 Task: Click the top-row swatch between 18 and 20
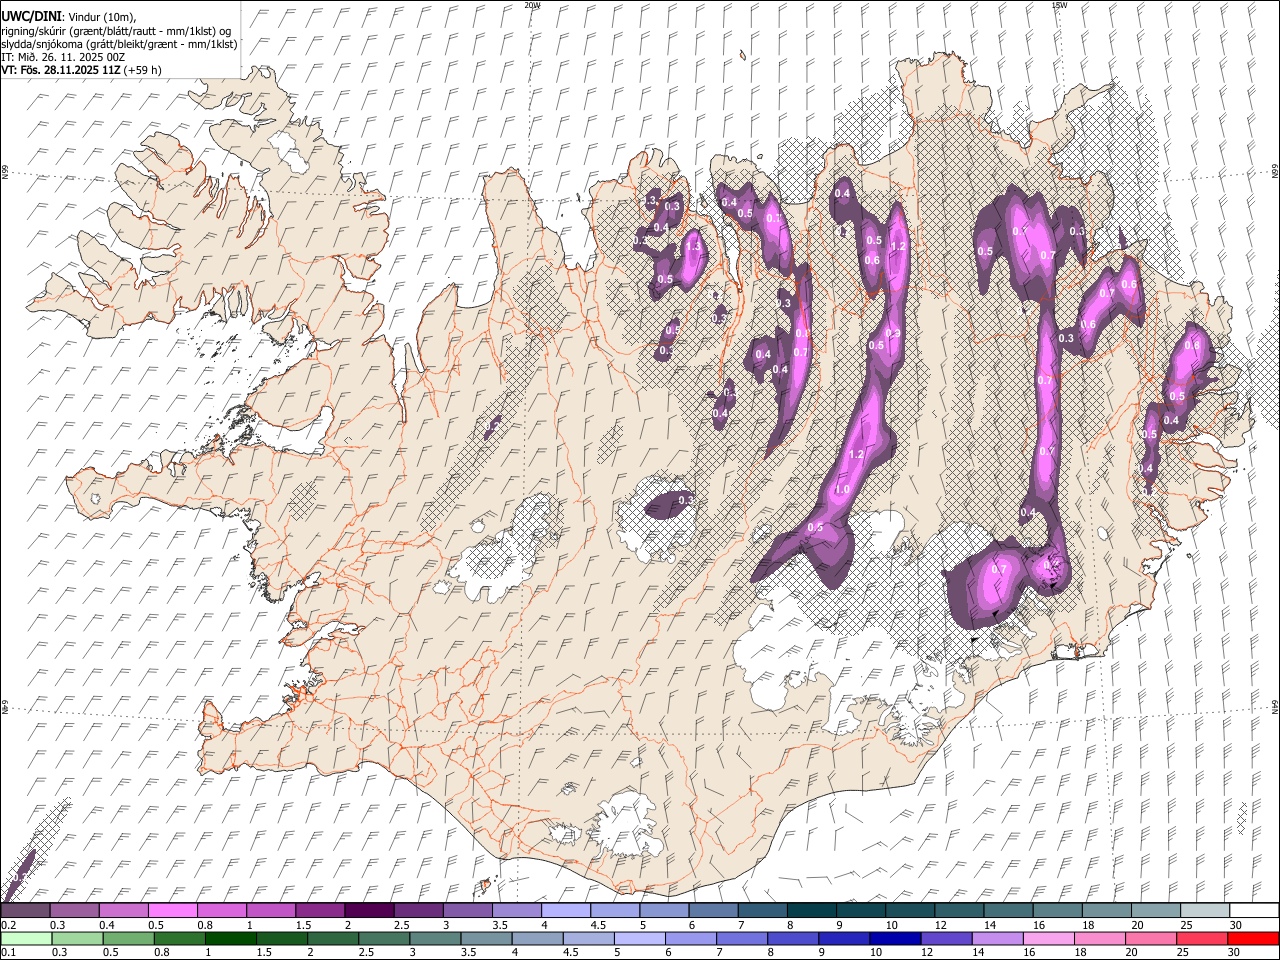coord(1106,910)
